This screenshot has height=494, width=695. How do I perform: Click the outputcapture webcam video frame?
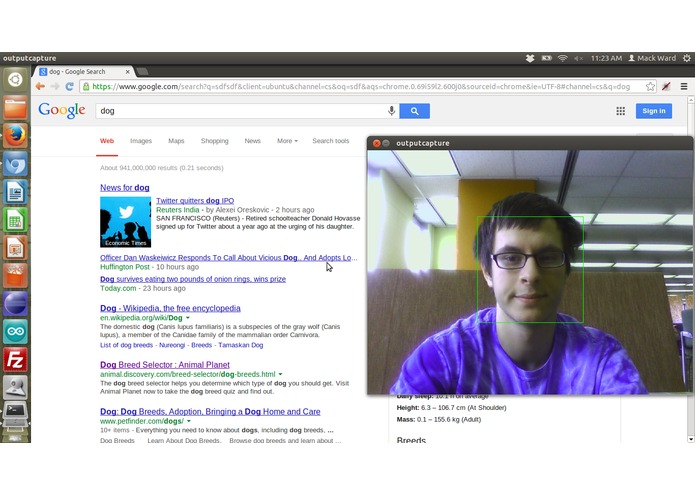530,272
